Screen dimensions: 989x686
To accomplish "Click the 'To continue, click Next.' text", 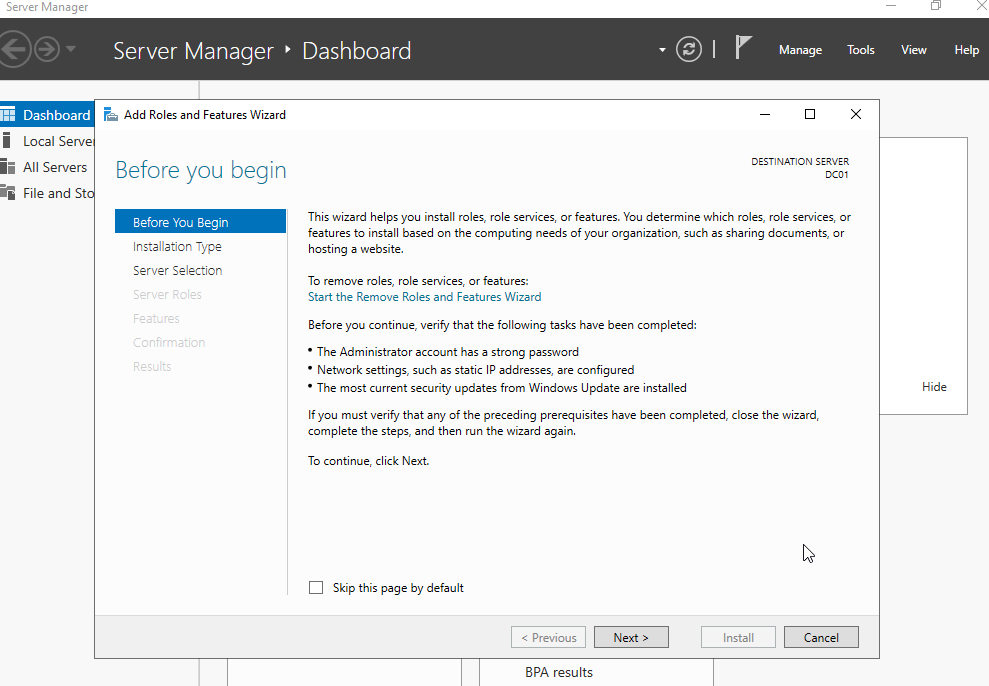I will (x=368, y=461).
